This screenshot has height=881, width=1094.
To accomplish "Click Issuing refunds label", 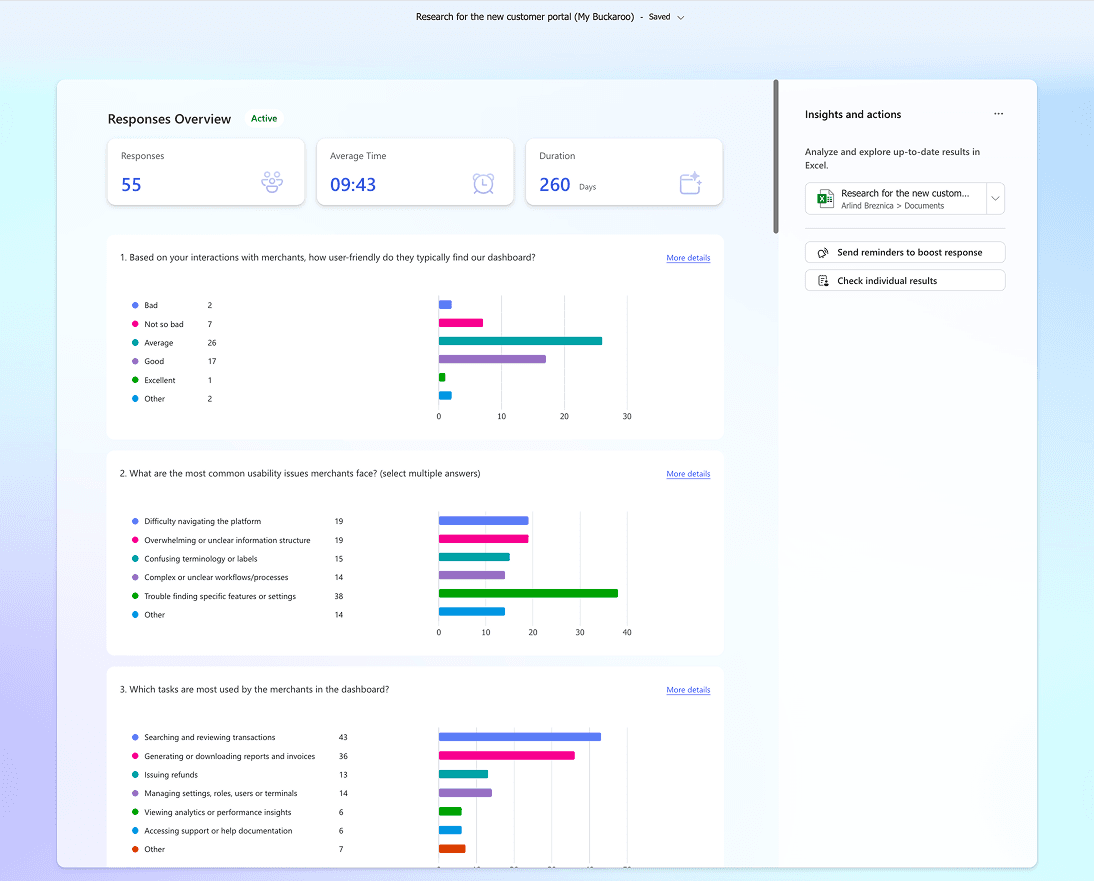I will point(171,775).
